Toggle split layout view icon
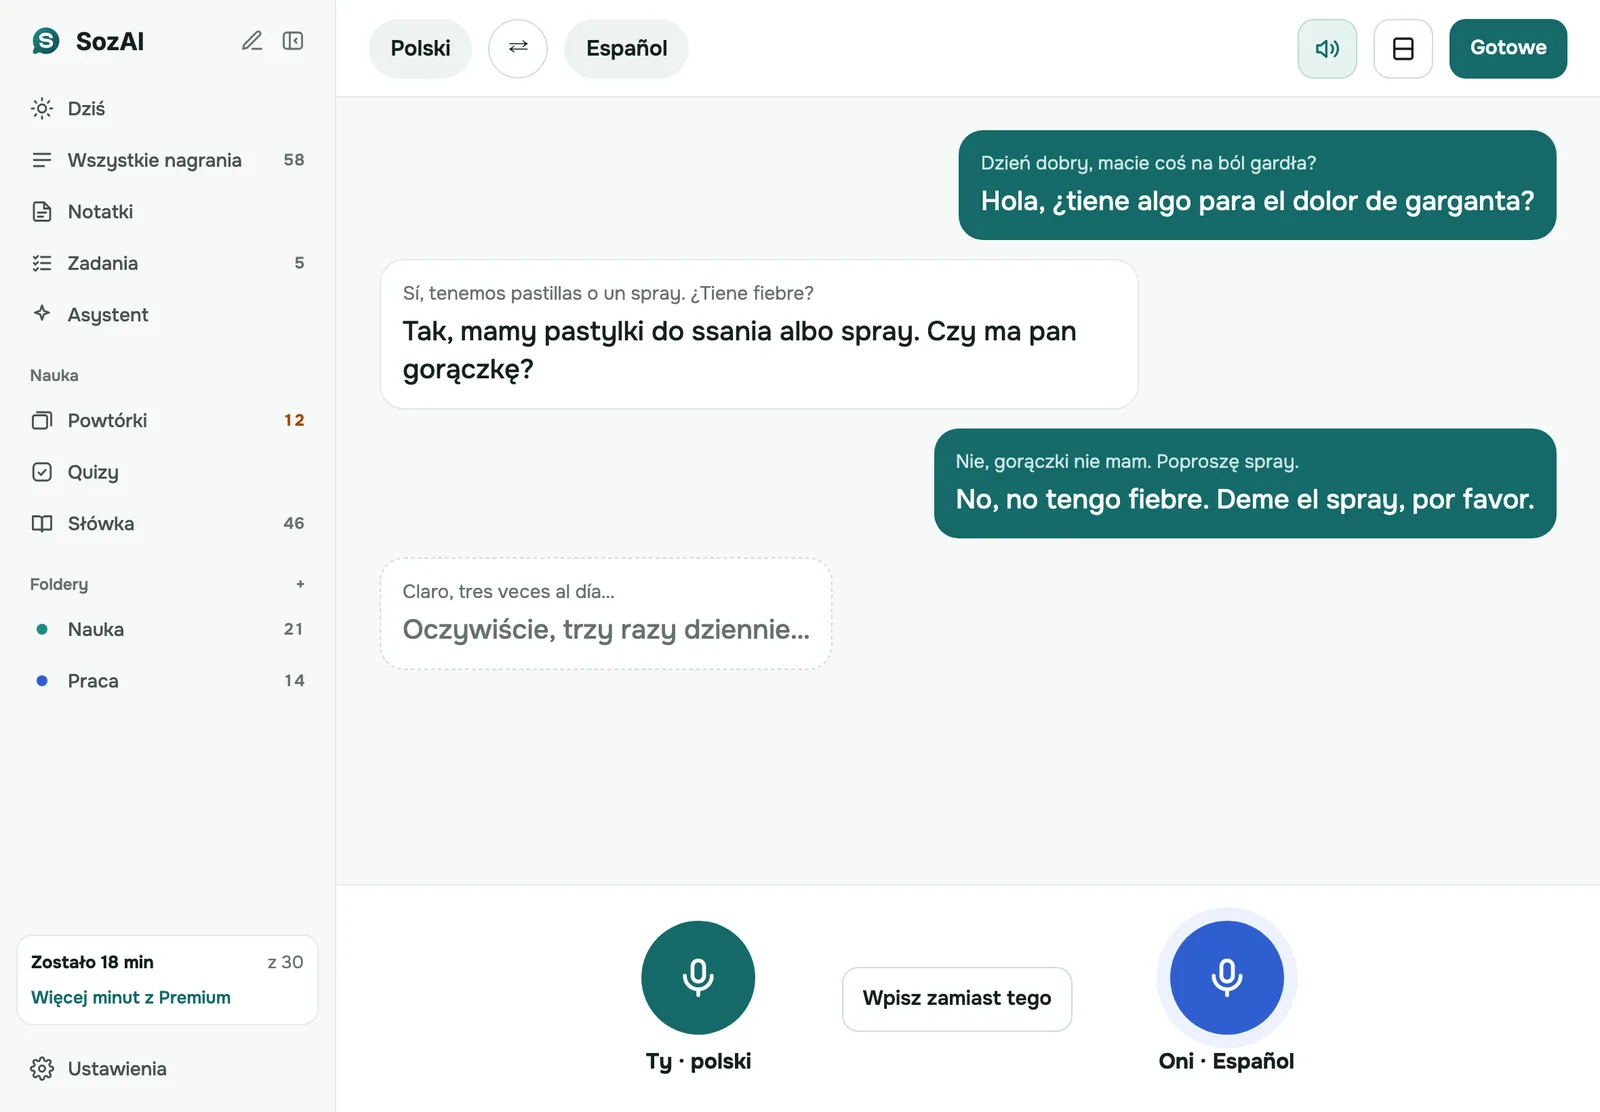The width and height of the screenshot is (1600, 1112). pos(1403,48)
